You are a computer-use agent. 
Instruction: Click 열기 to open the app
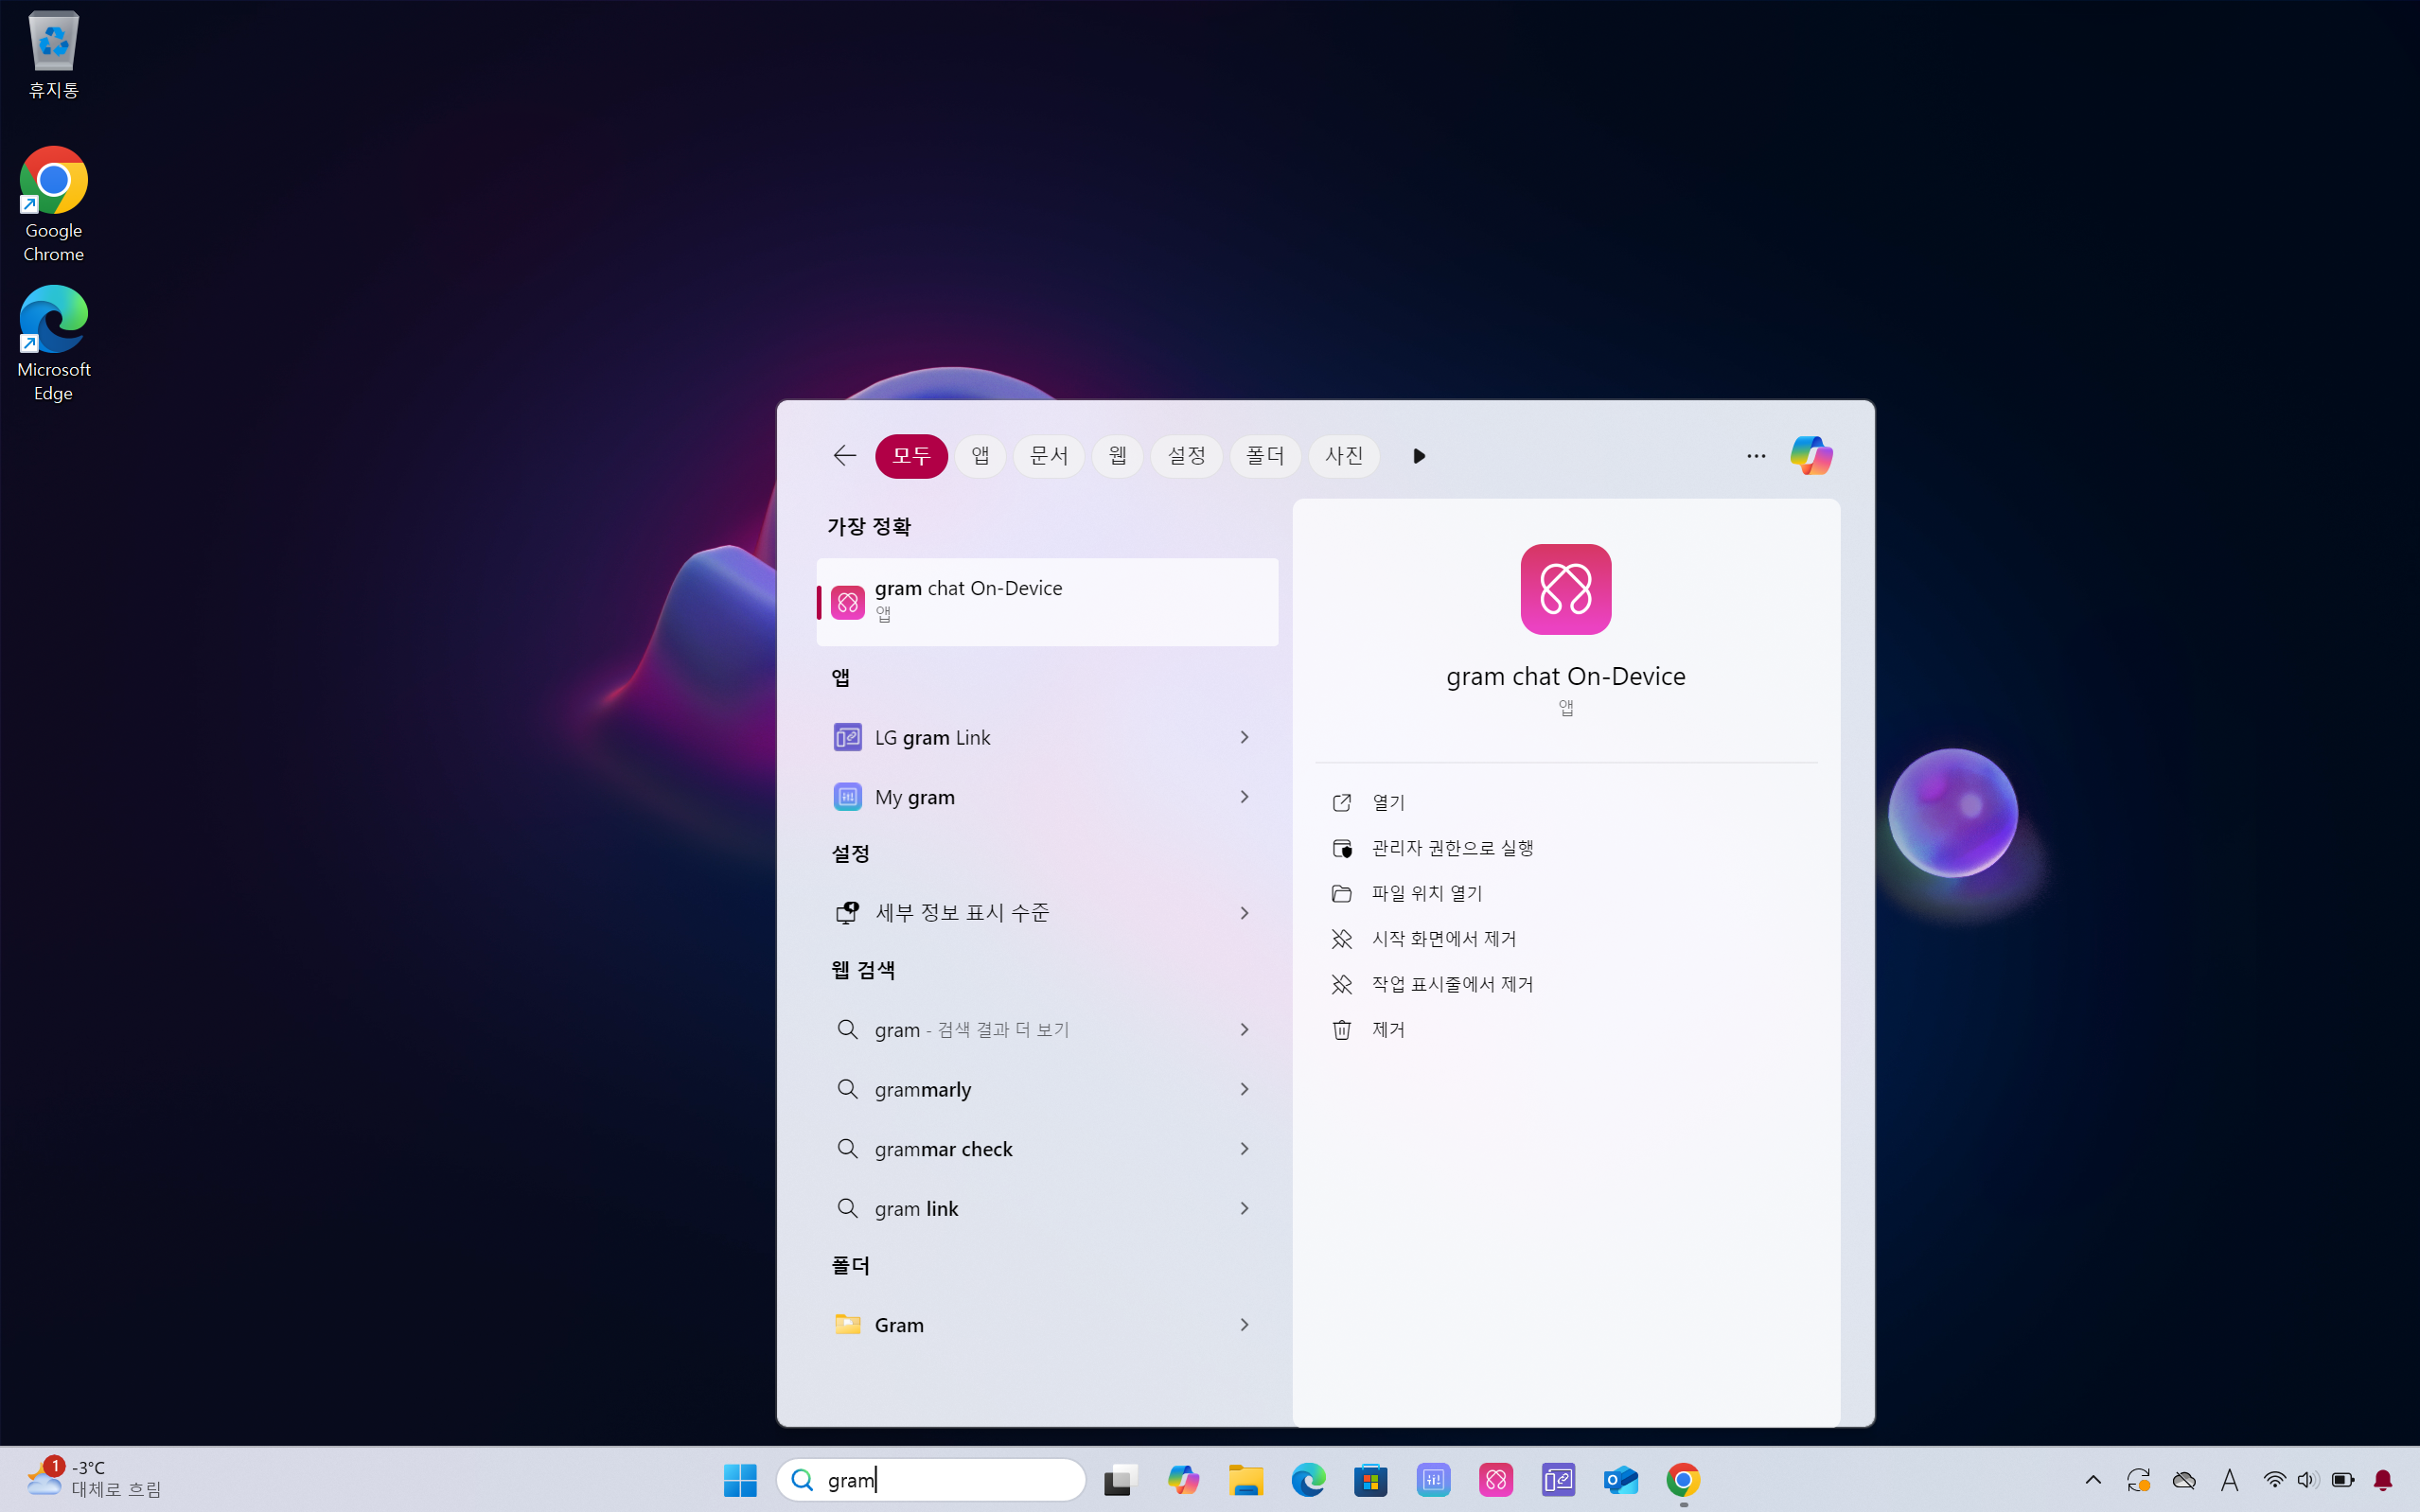click(x=1566, y=802)
